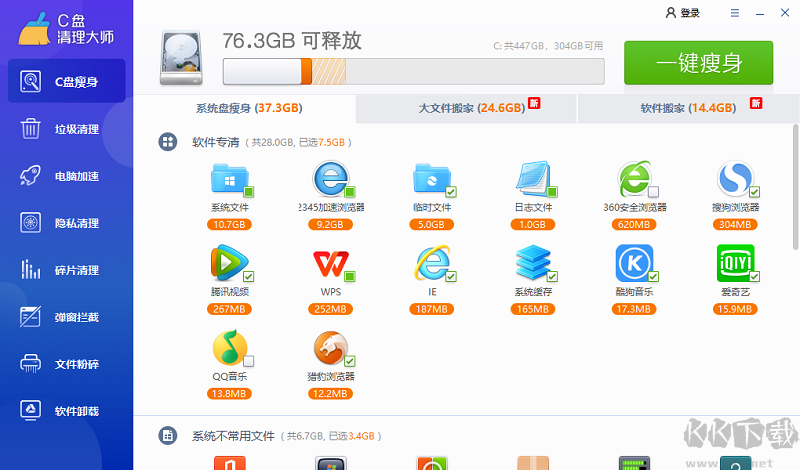Click the 620MB size badge
This screenshot has width=800, height=470.
[634, 225]
